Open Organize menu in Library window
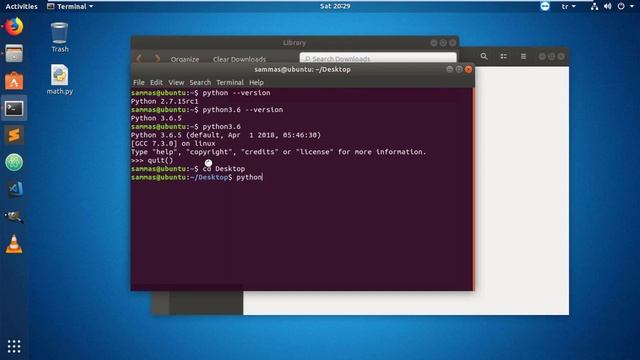 (185, 59)
